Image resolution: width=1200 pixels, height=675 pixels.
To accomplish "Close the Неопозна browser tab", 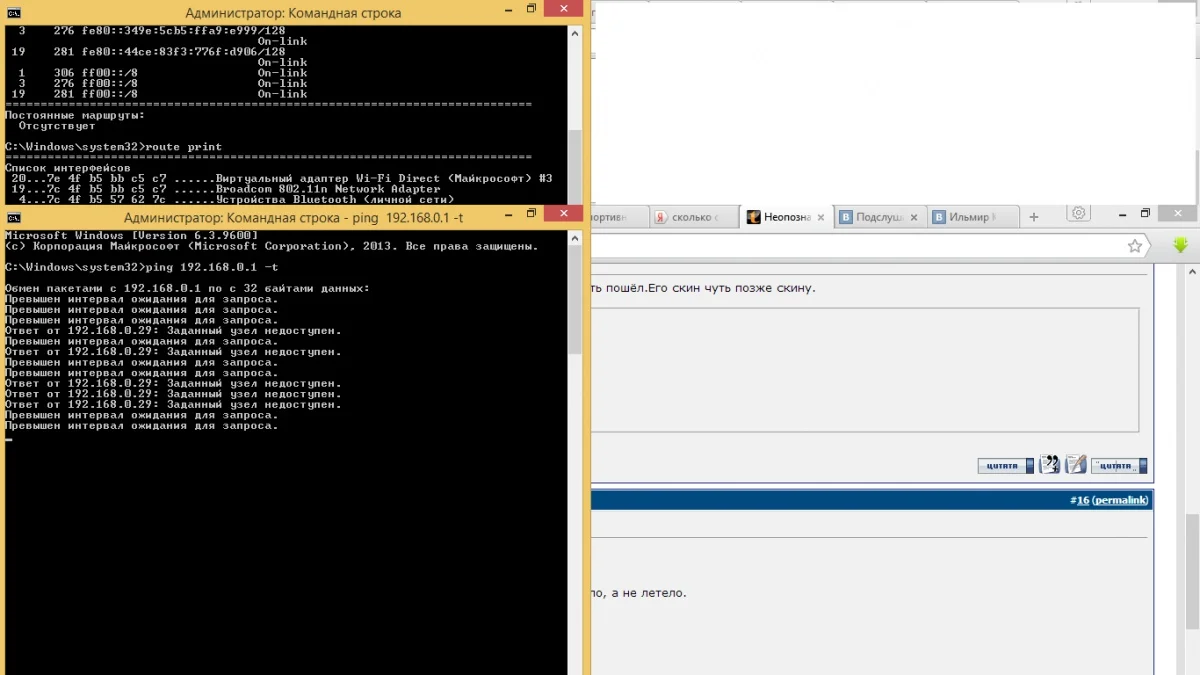I will pos(821,217).
